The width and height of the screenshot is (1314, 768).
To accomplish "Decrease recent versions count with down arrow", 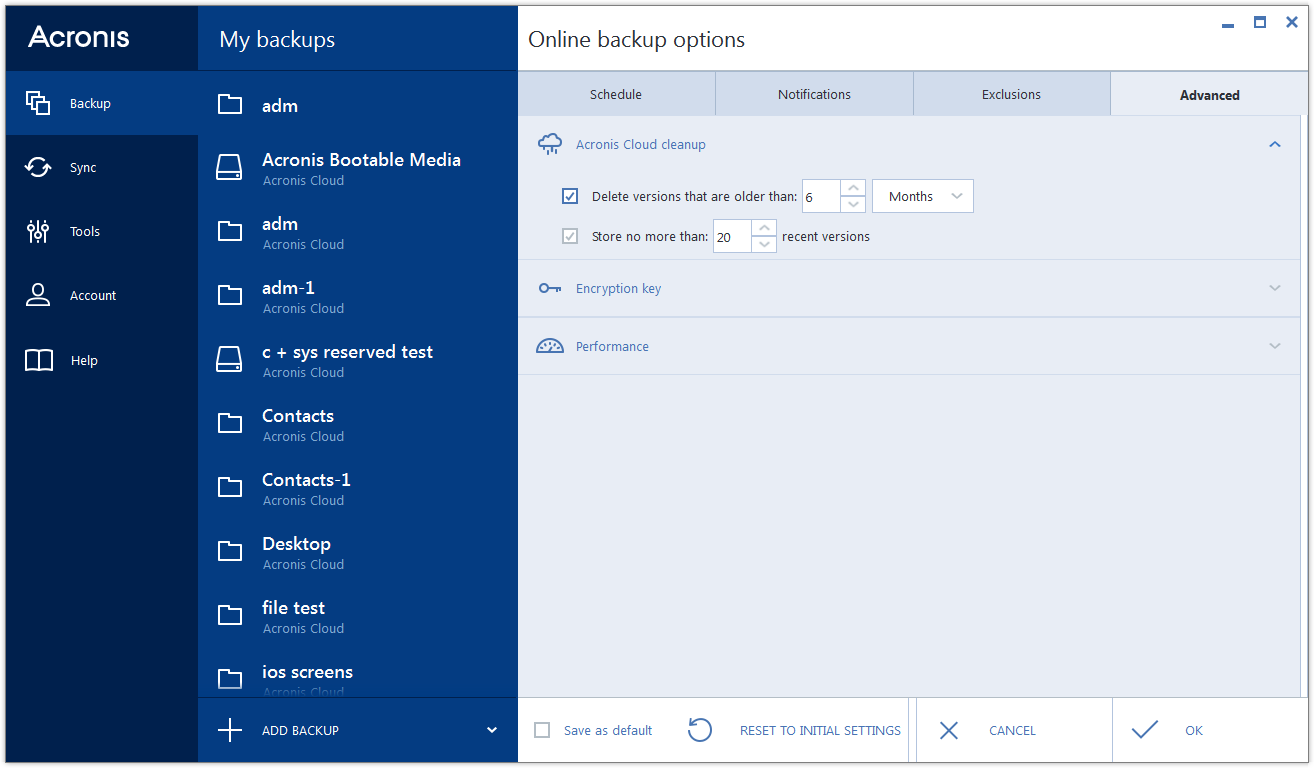I will click(x=764, y=244).
